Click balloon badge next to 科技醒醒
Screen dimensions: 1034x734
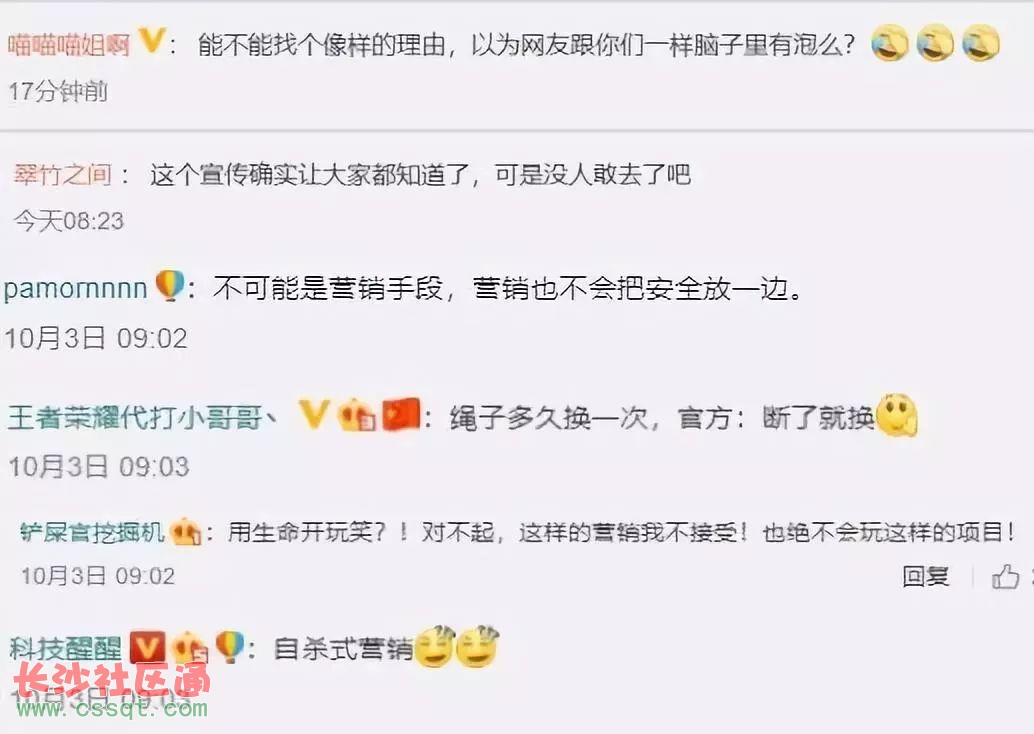(x=230, y=647)
